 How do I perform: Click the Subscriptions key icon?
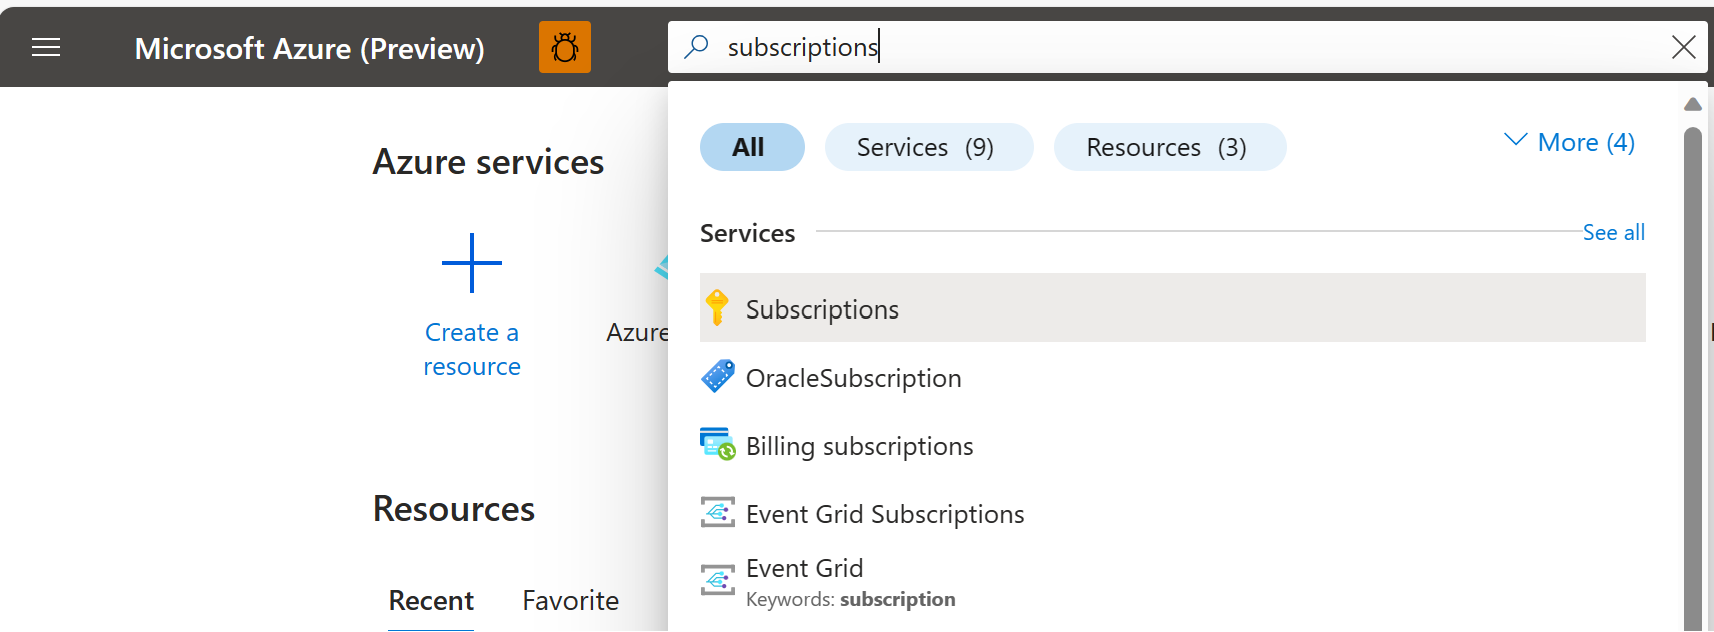[717, 308]
